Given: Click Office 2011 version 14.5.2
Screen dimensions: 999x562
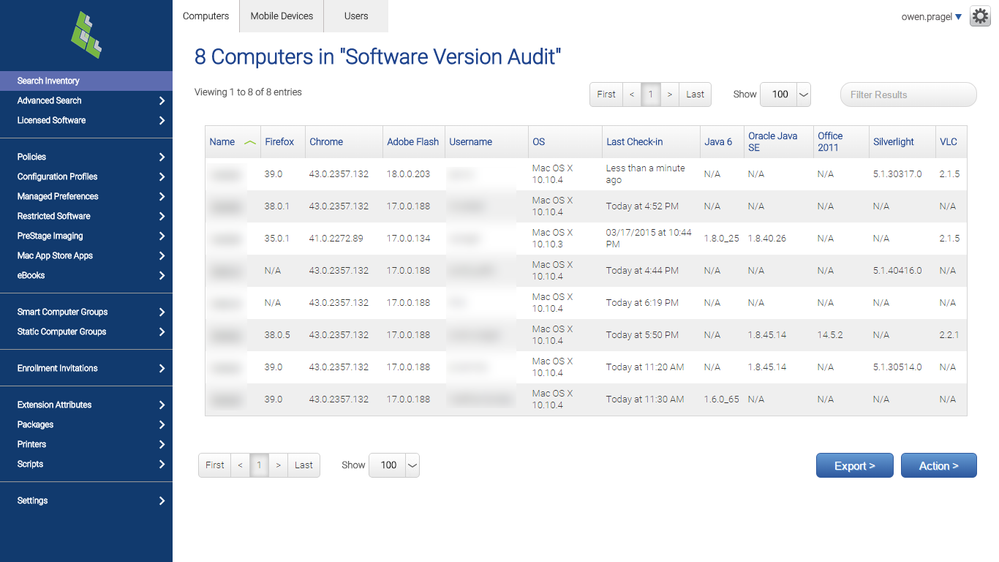Looking at the screenshot, I should click(x=830, y=335).
